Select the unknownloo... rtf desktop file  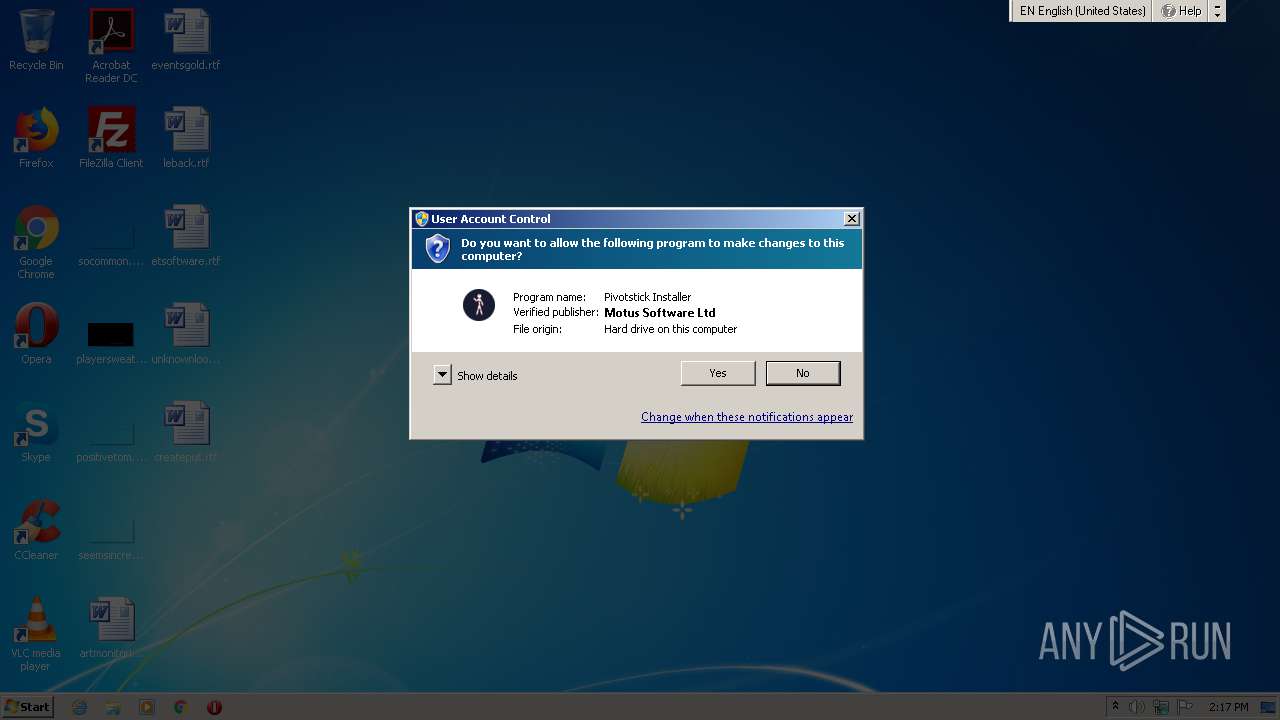[186, 334]
